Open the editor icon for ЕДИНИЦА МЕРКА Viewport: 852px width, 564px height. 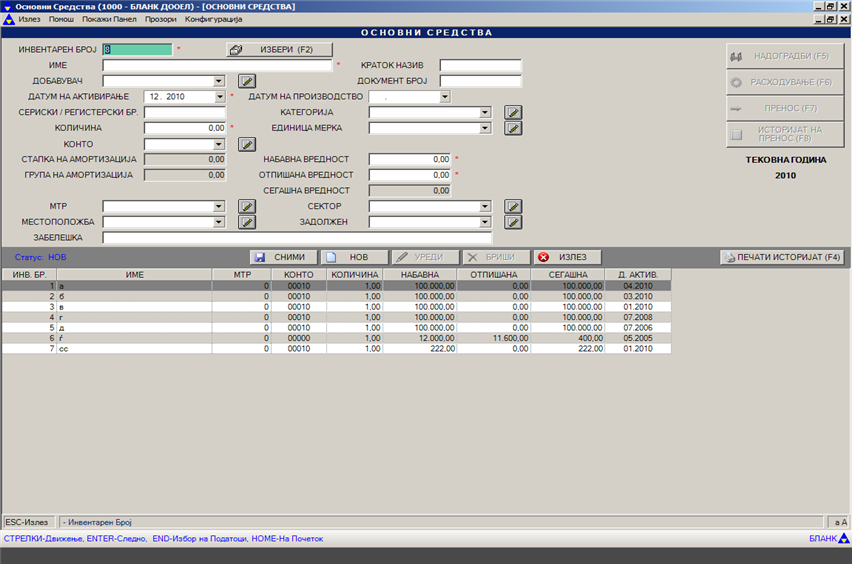(x=513, y=128)
